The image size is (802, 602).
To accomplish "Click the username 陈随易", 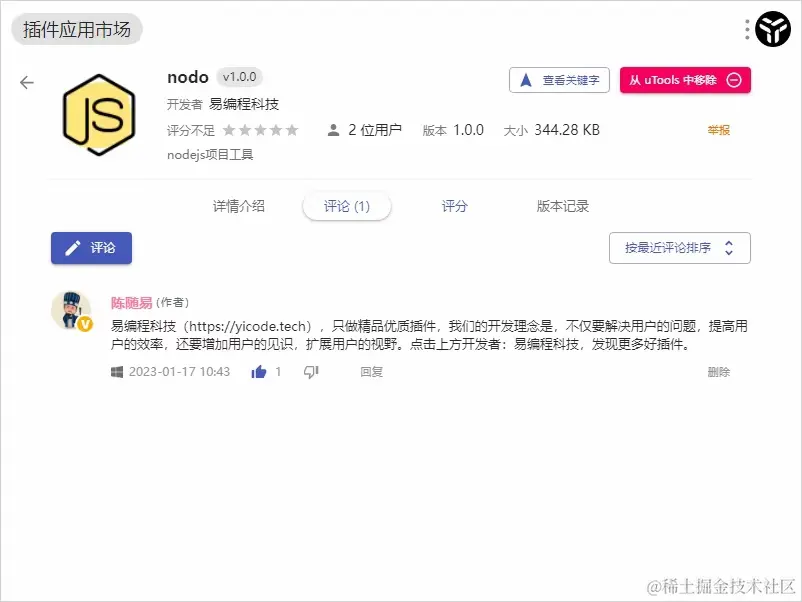I will point(131,303).
